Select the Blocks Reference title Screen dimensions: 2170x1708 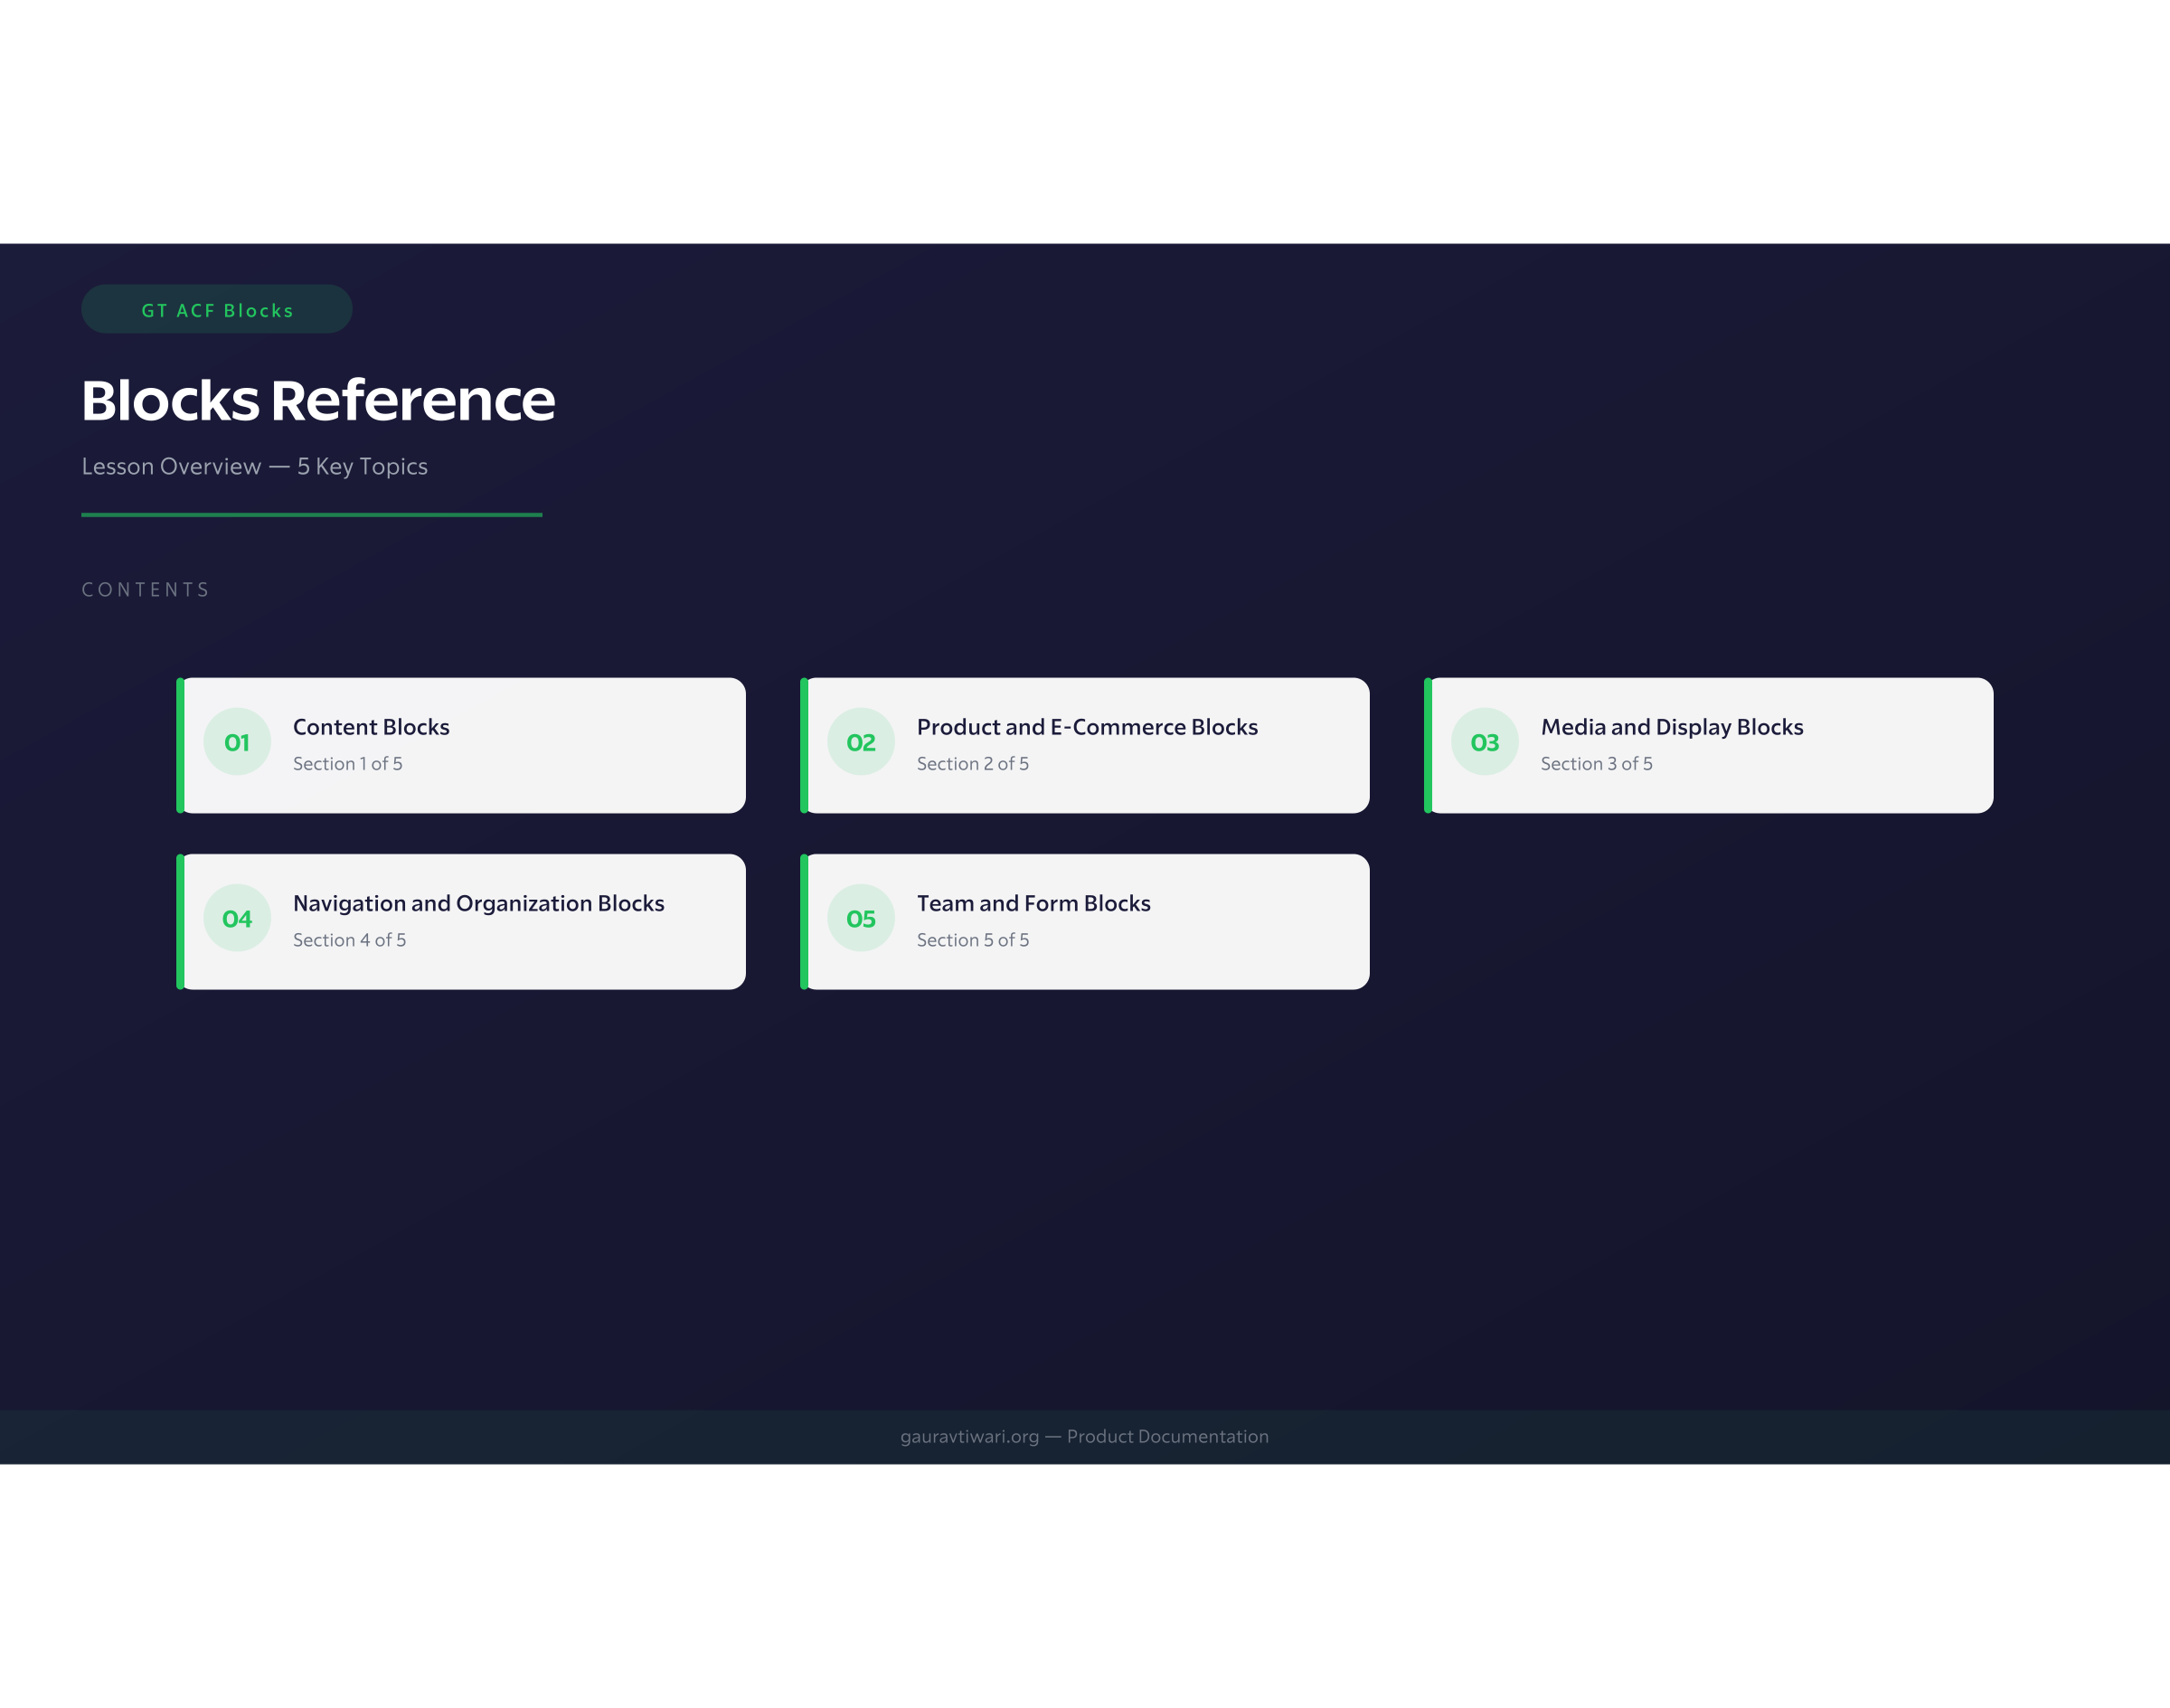click(318, 399)
